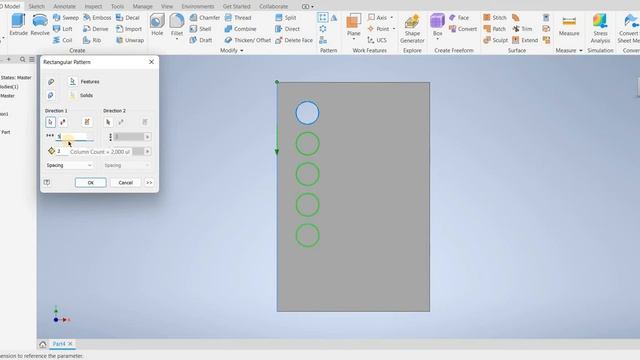Choose the Chamfer tool
The image size is (640, 360).
click(204, 18)
